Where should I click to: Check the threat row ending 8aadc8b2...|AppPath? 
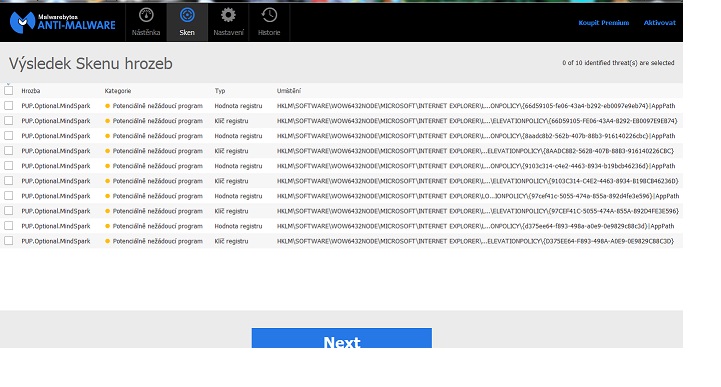point(9,136)
